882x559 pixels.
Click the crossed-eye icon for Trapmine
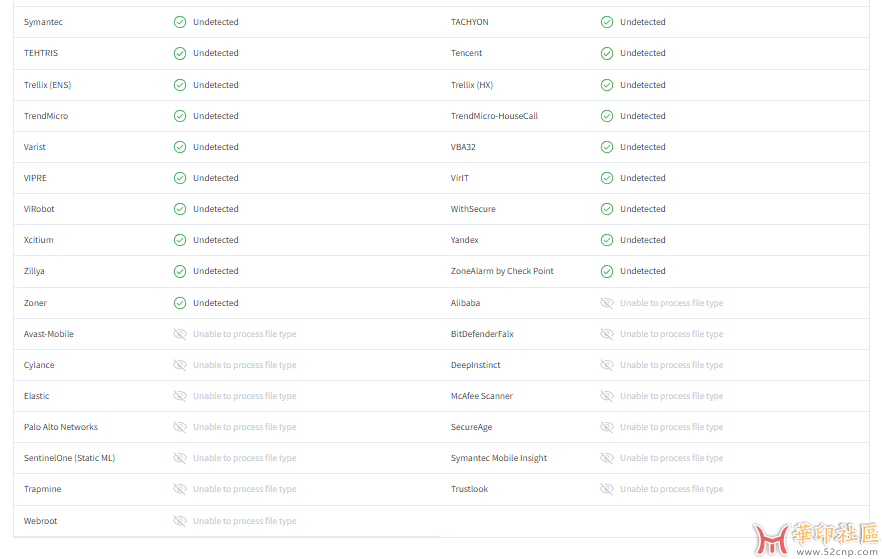179,489
